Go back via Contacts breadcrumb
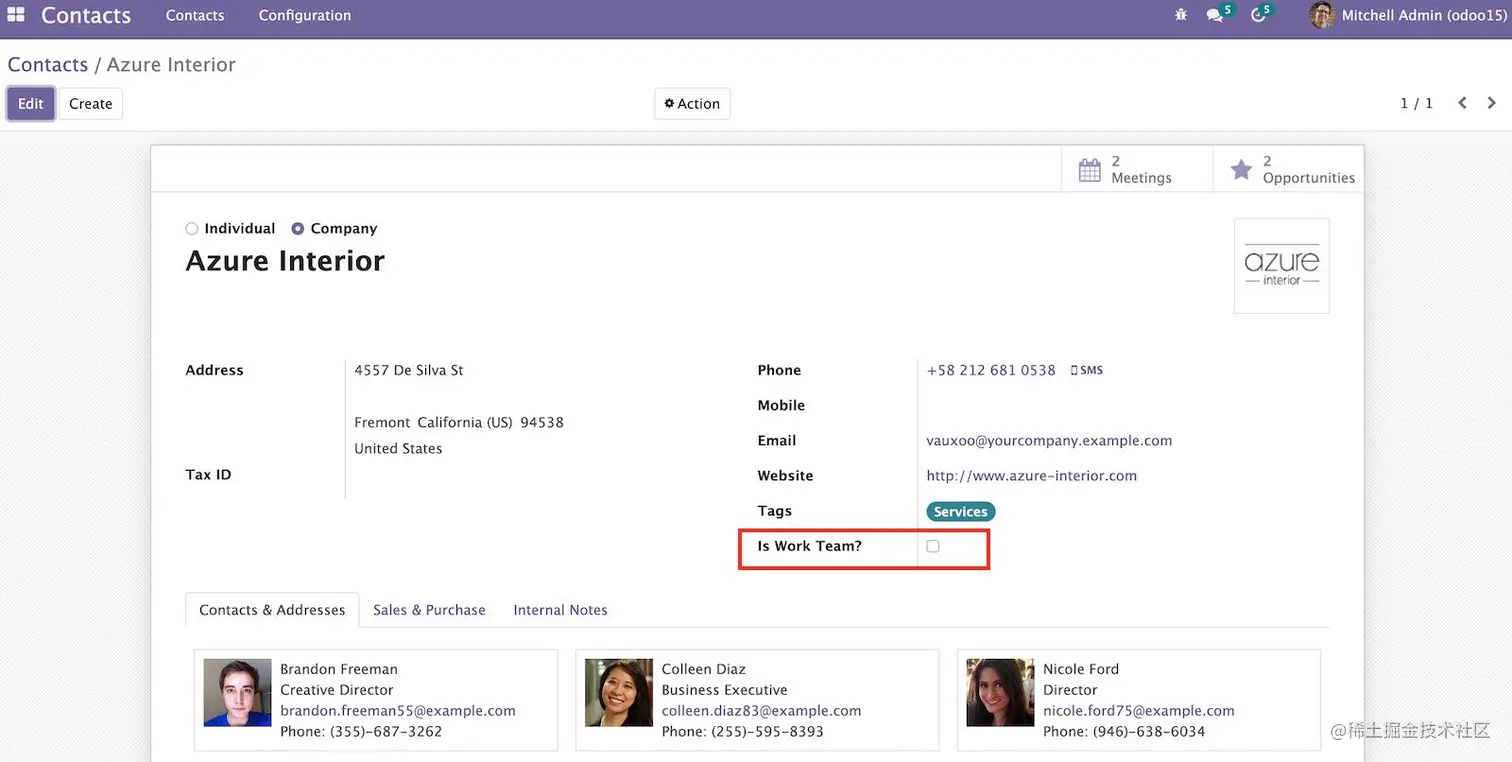The image size is (1512, 762). [x=48, y=65]
